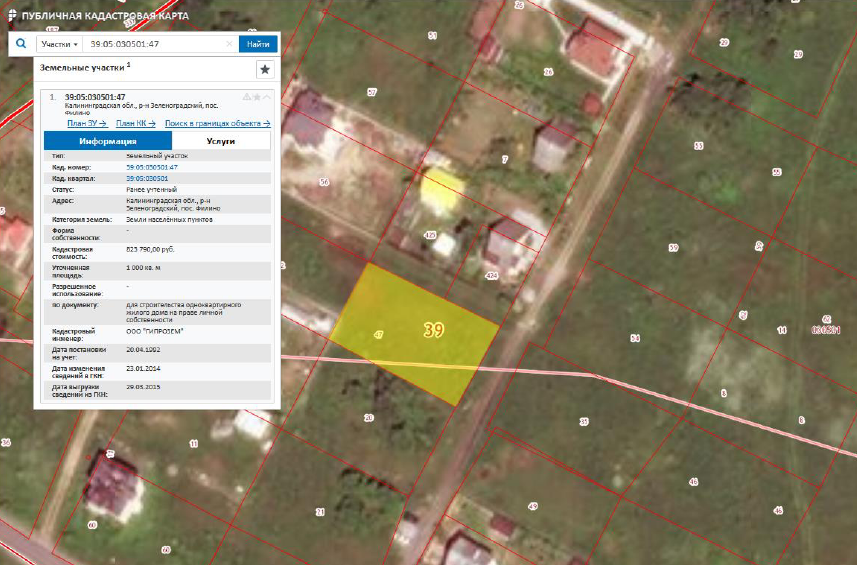Screen dimensions: 857x565
Task: Switch to the Информация tab
Action: coord(108,141)
